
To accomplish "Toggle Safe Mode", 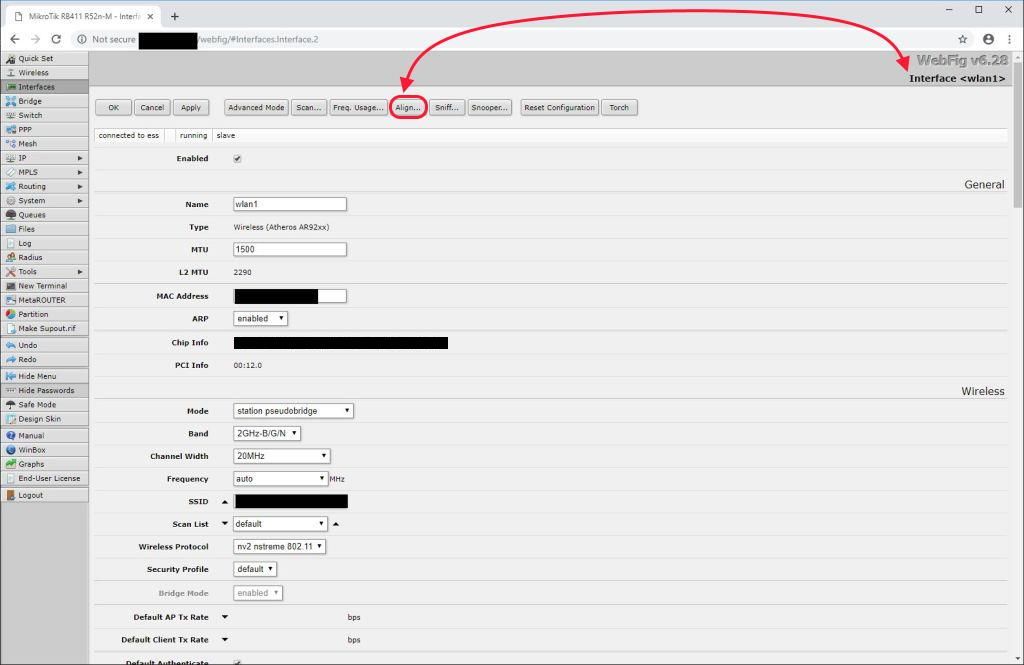I will pyautogui.click(x=44, y=405).
